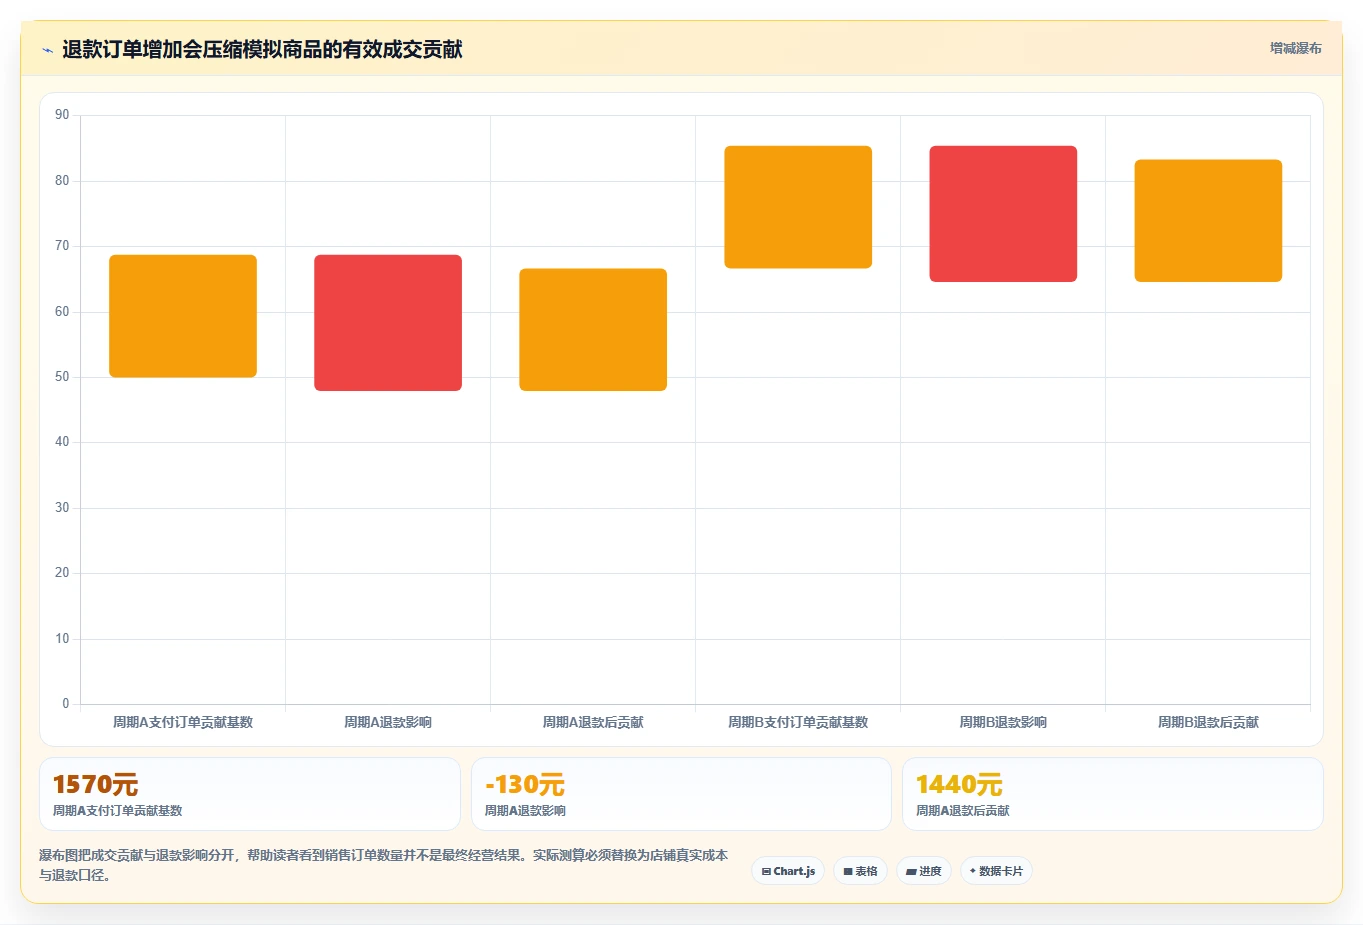Click the red 周期B退款影响 bar
This screenshot has width=1363, height=925.
tap(1003, 214)
